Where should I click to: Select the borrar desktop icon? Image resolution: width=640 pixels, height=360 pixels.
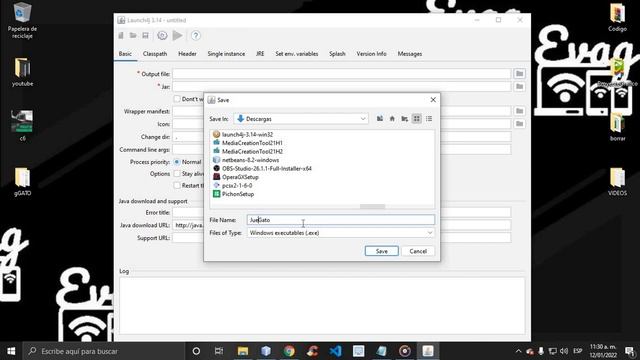click(x=617, y=127)
